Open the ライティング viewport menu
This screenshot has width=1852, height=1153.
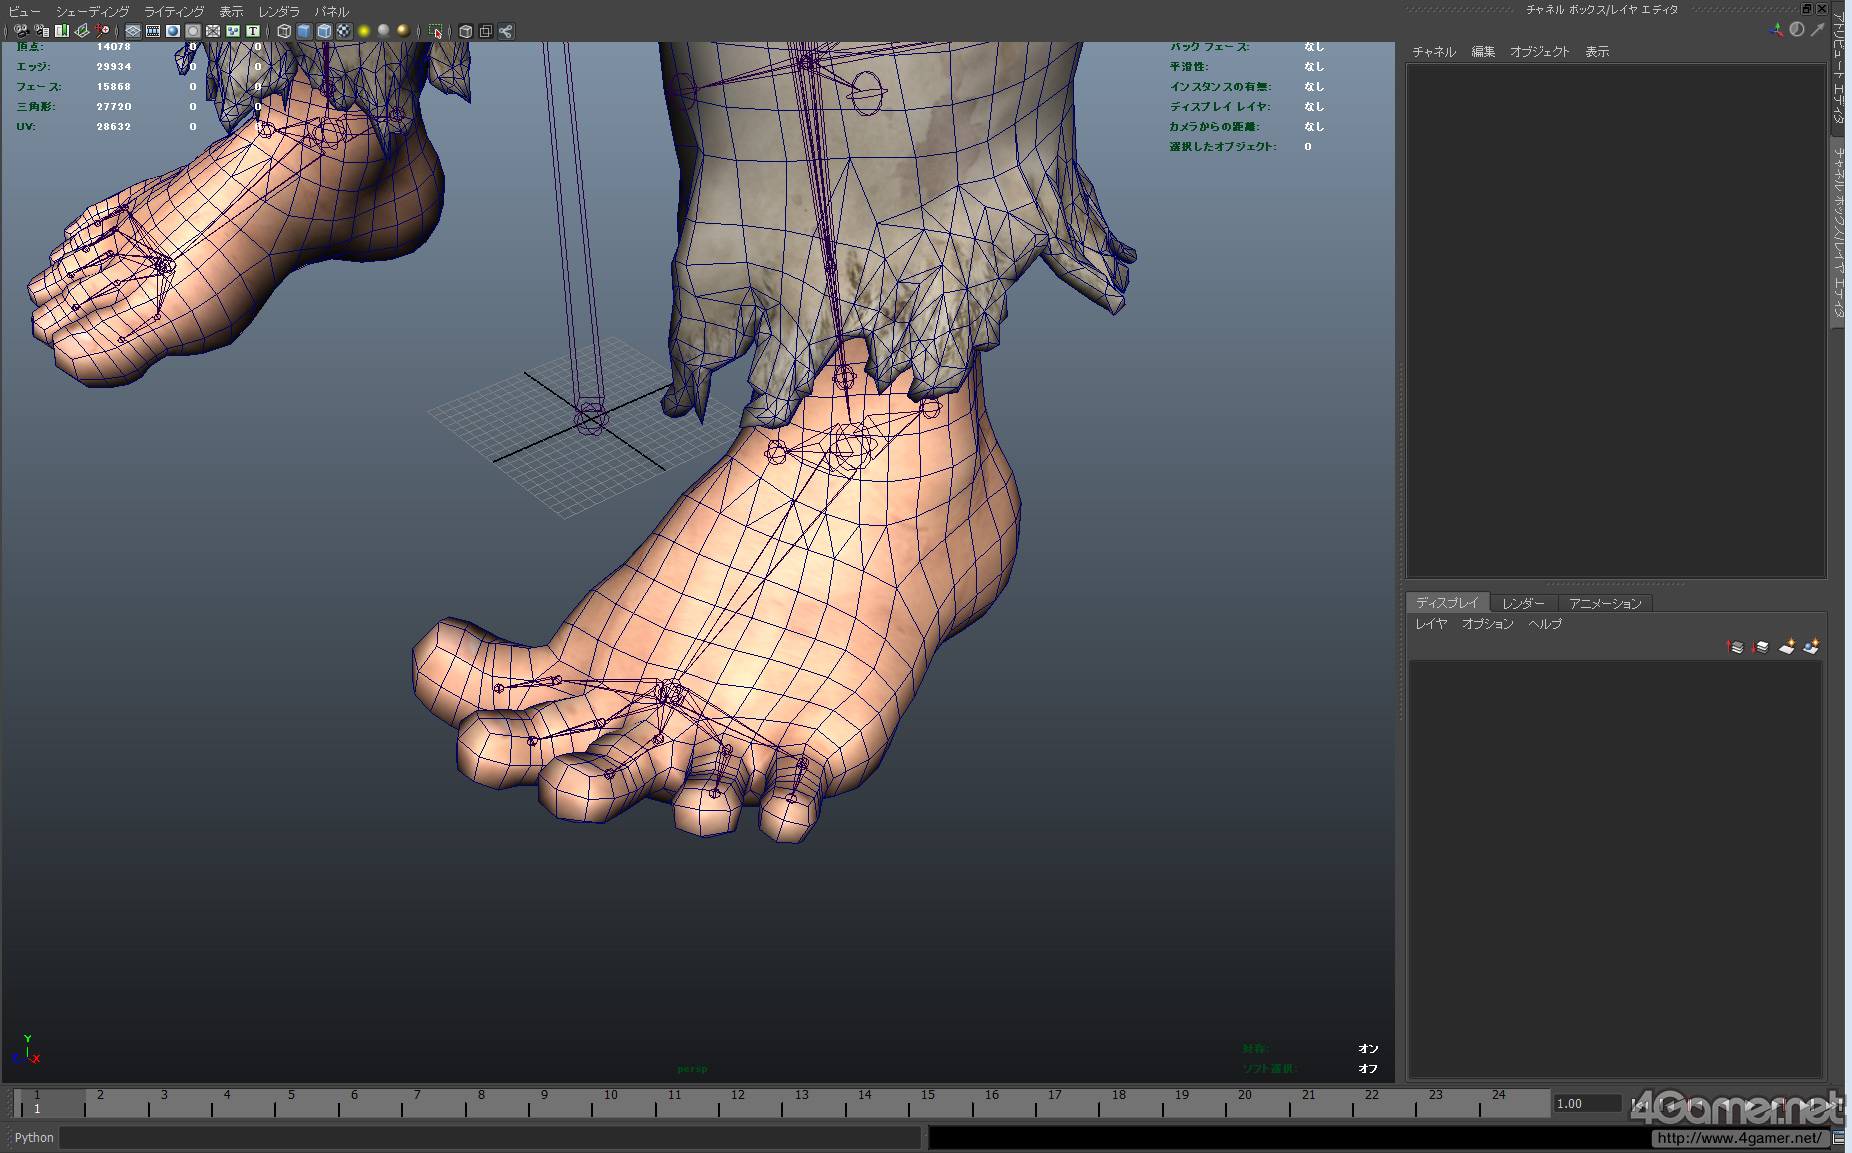coord(174,11)
